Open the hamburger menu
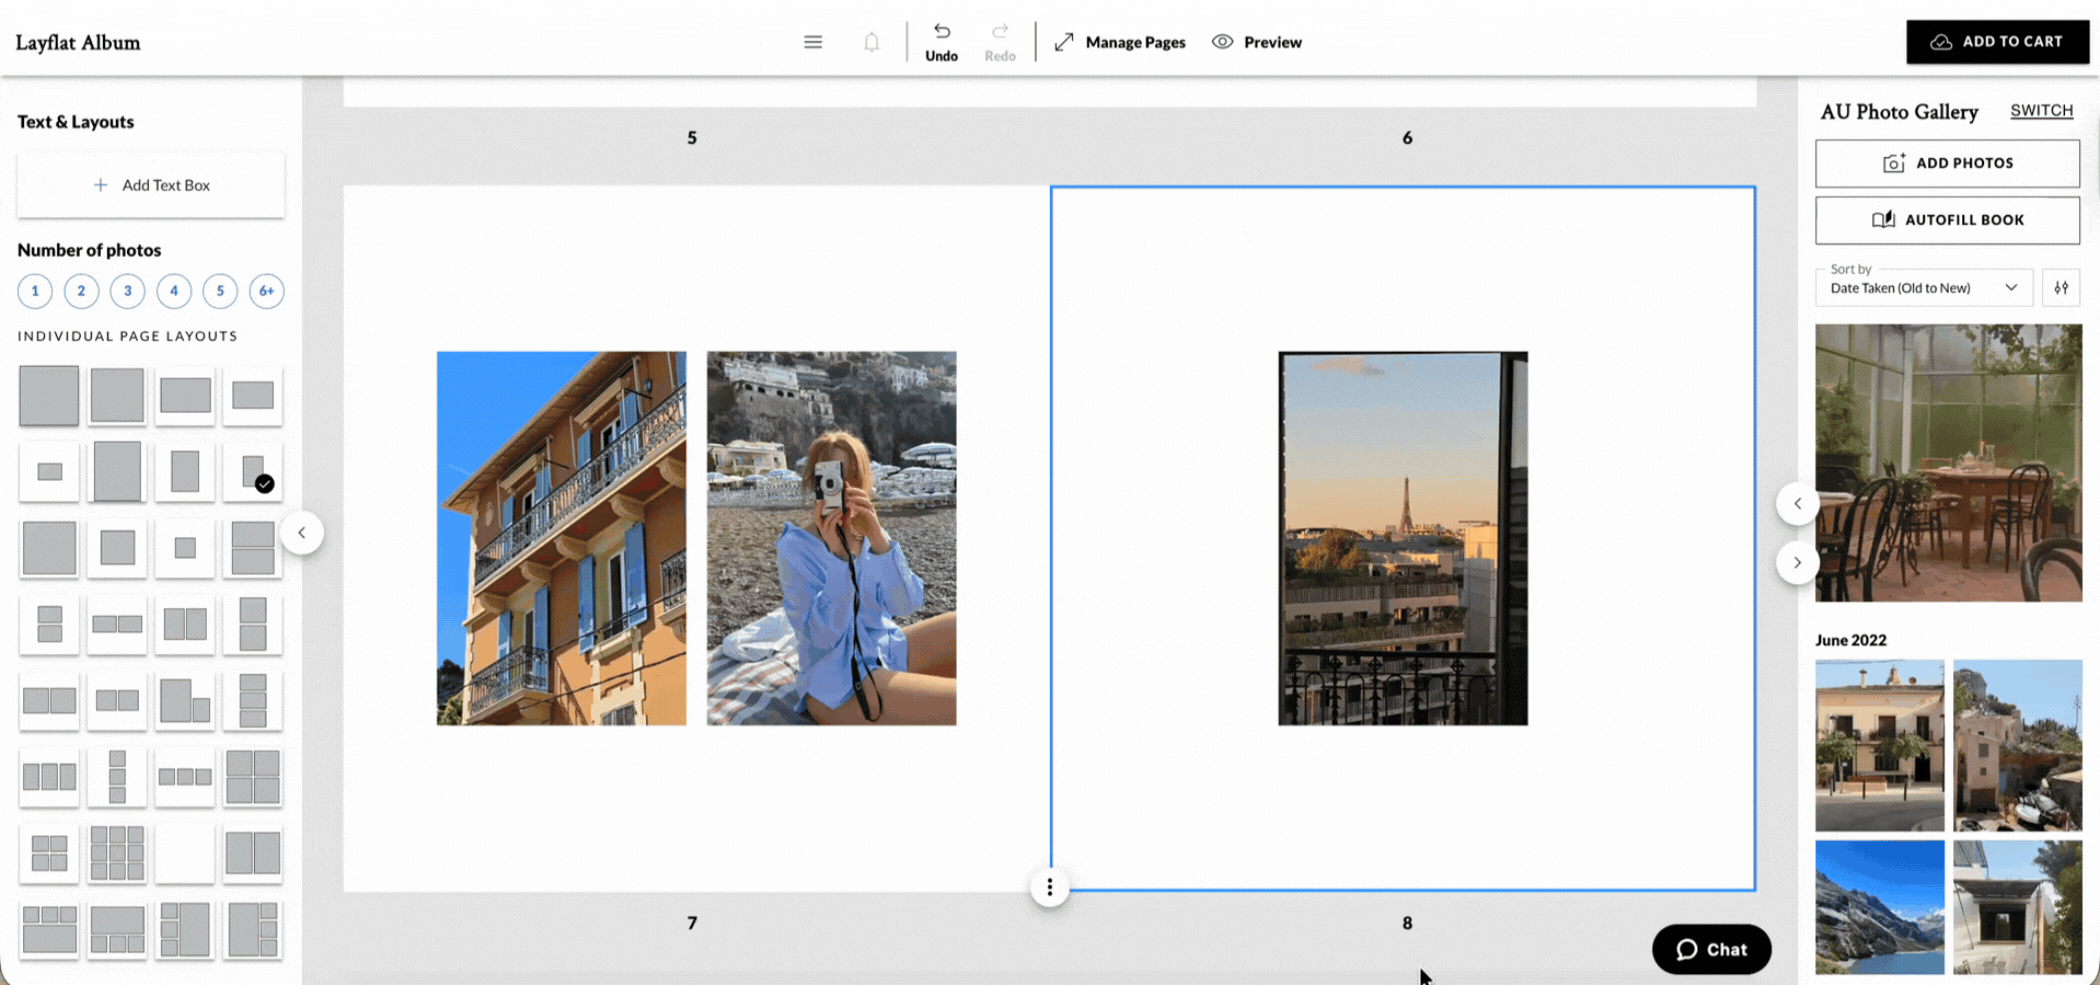The height and width of the screenshot is (985, 2100). 812,41
